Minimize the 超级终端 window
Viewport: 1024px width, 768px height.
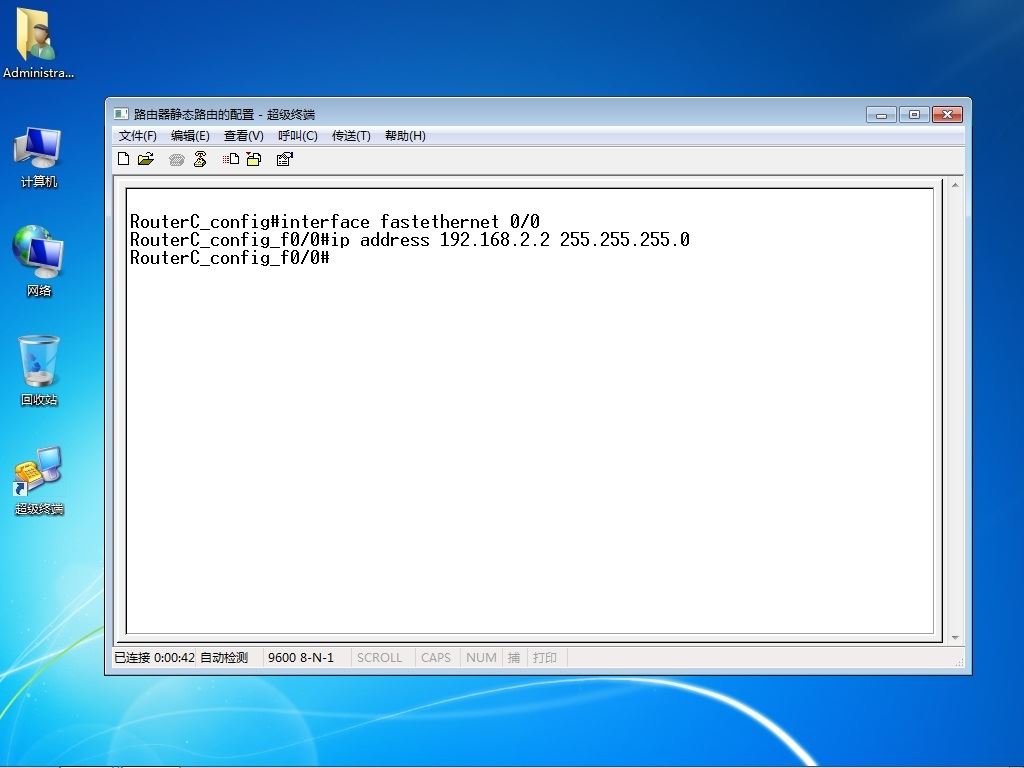click(x=881, y=115)
